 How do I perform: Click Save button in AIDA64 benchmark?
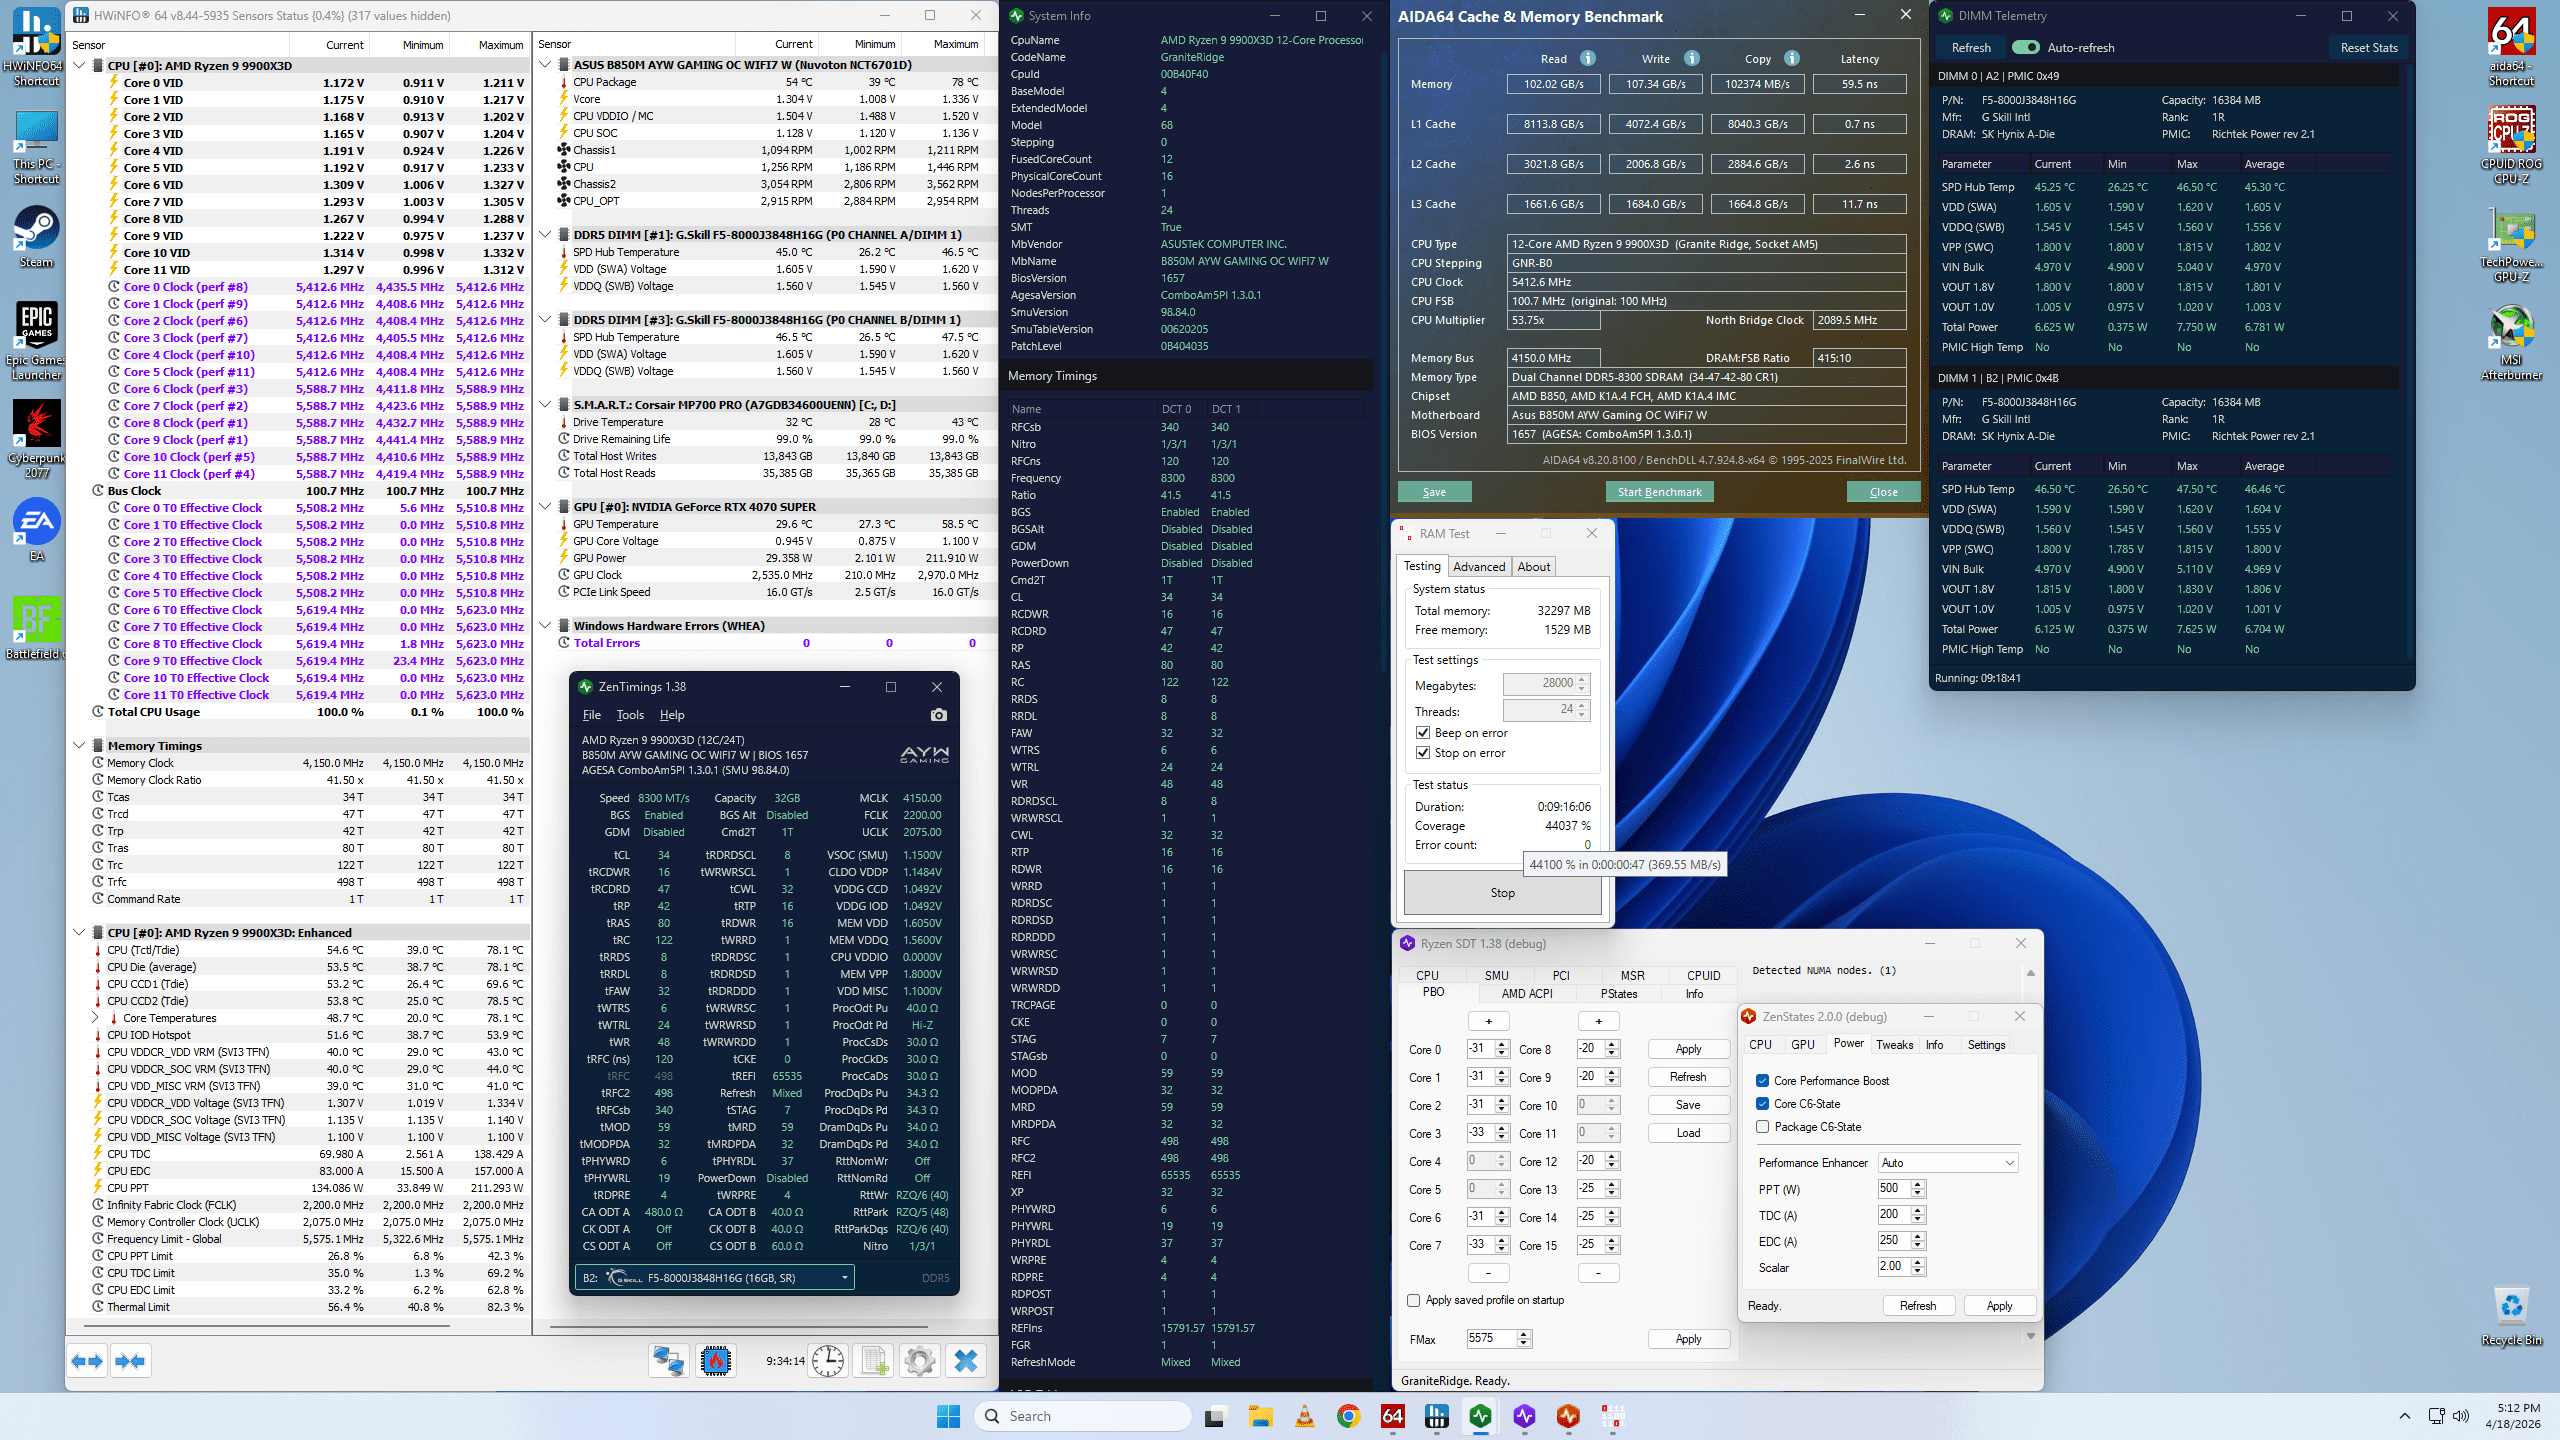click(1434, 492)
